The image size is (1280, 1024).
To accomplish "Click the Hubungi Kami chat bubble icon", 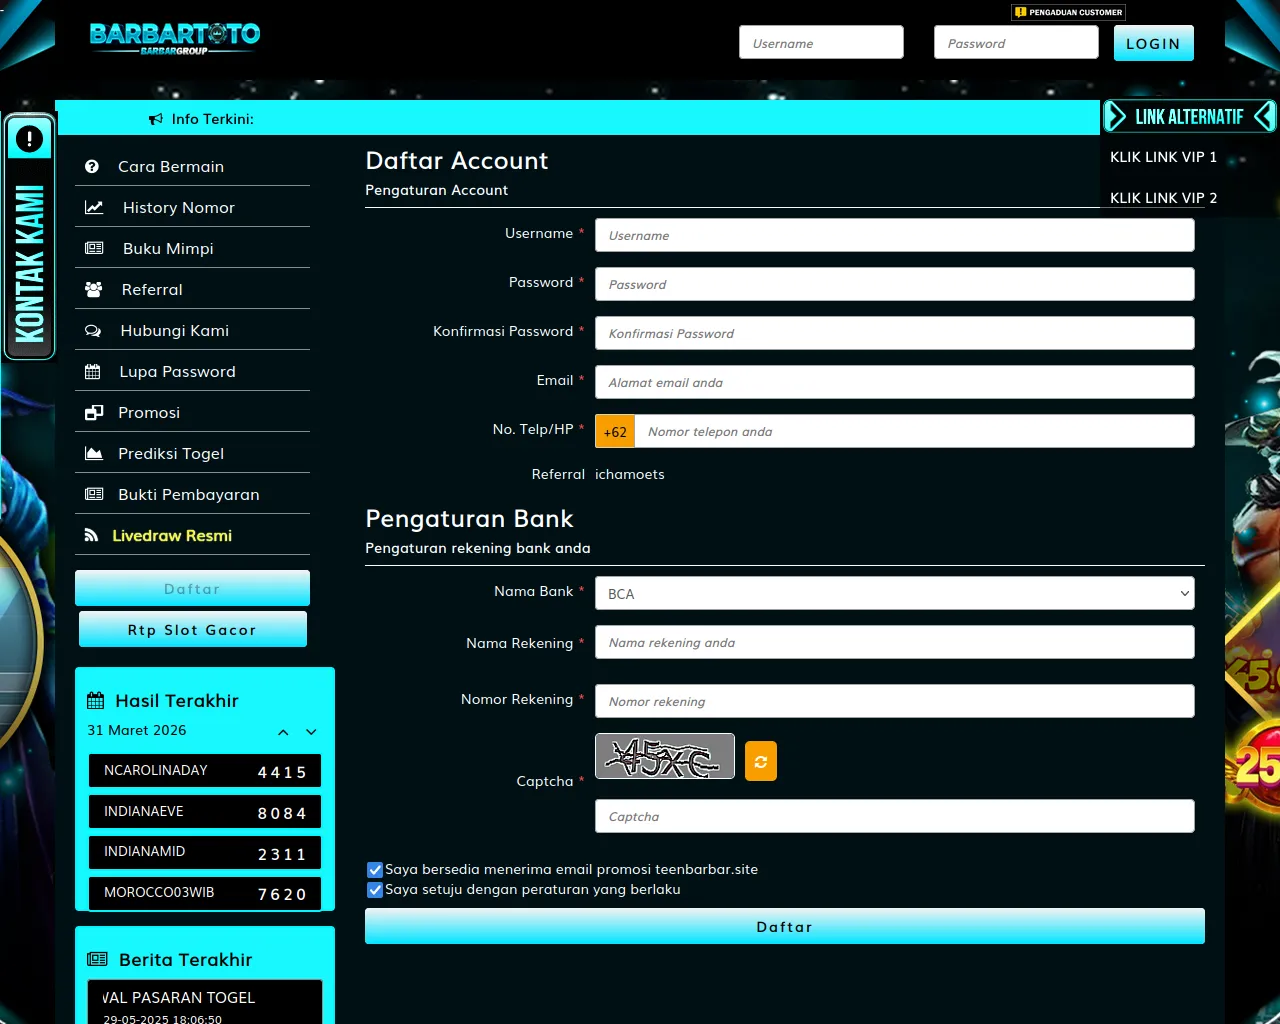I will (93, 331).
